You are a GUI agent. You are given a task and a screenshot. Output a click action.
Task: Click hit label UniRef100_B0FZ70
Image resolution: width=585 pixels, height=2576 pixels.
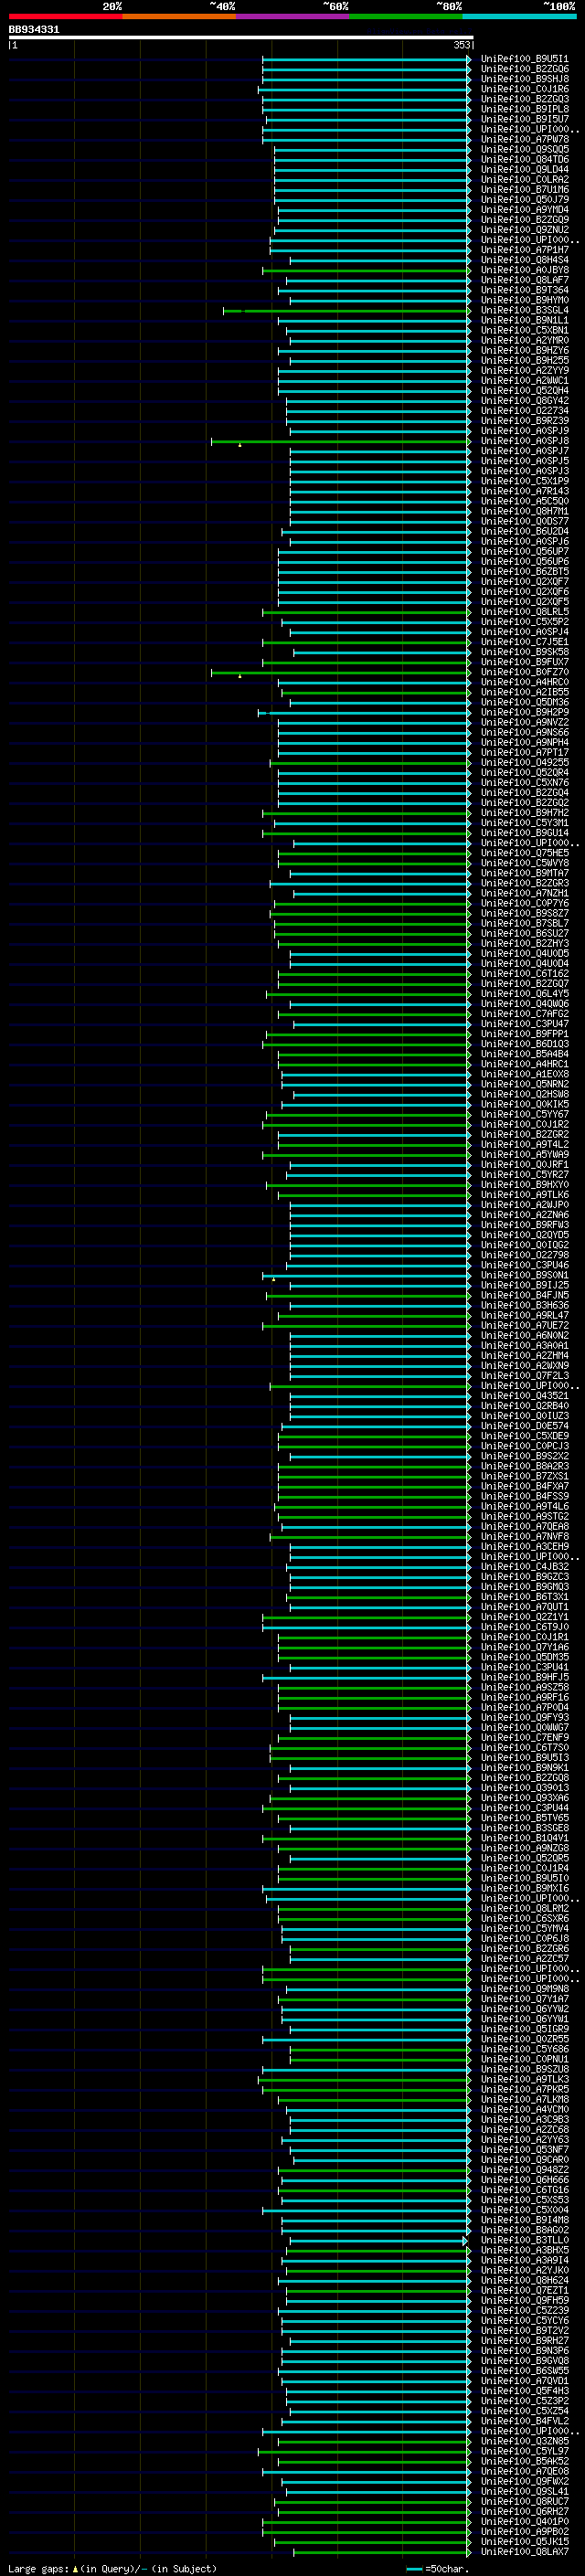point(524,672)
